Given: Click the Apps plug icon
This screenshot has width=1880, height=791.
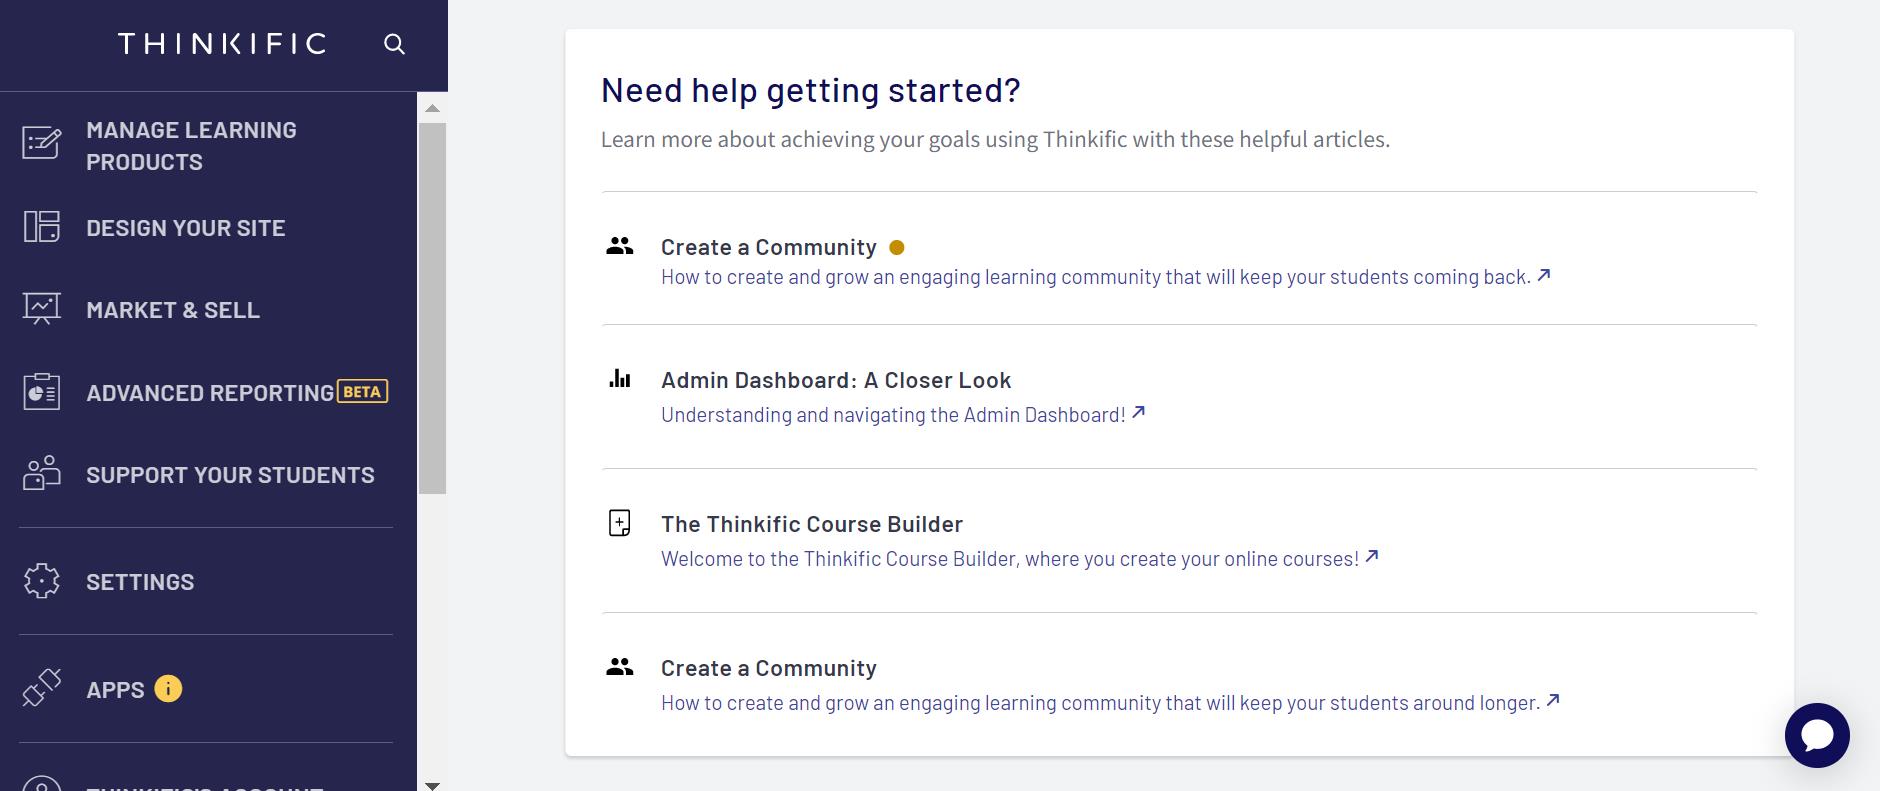Looking at the screenshot, I should (x=42, y=688).
